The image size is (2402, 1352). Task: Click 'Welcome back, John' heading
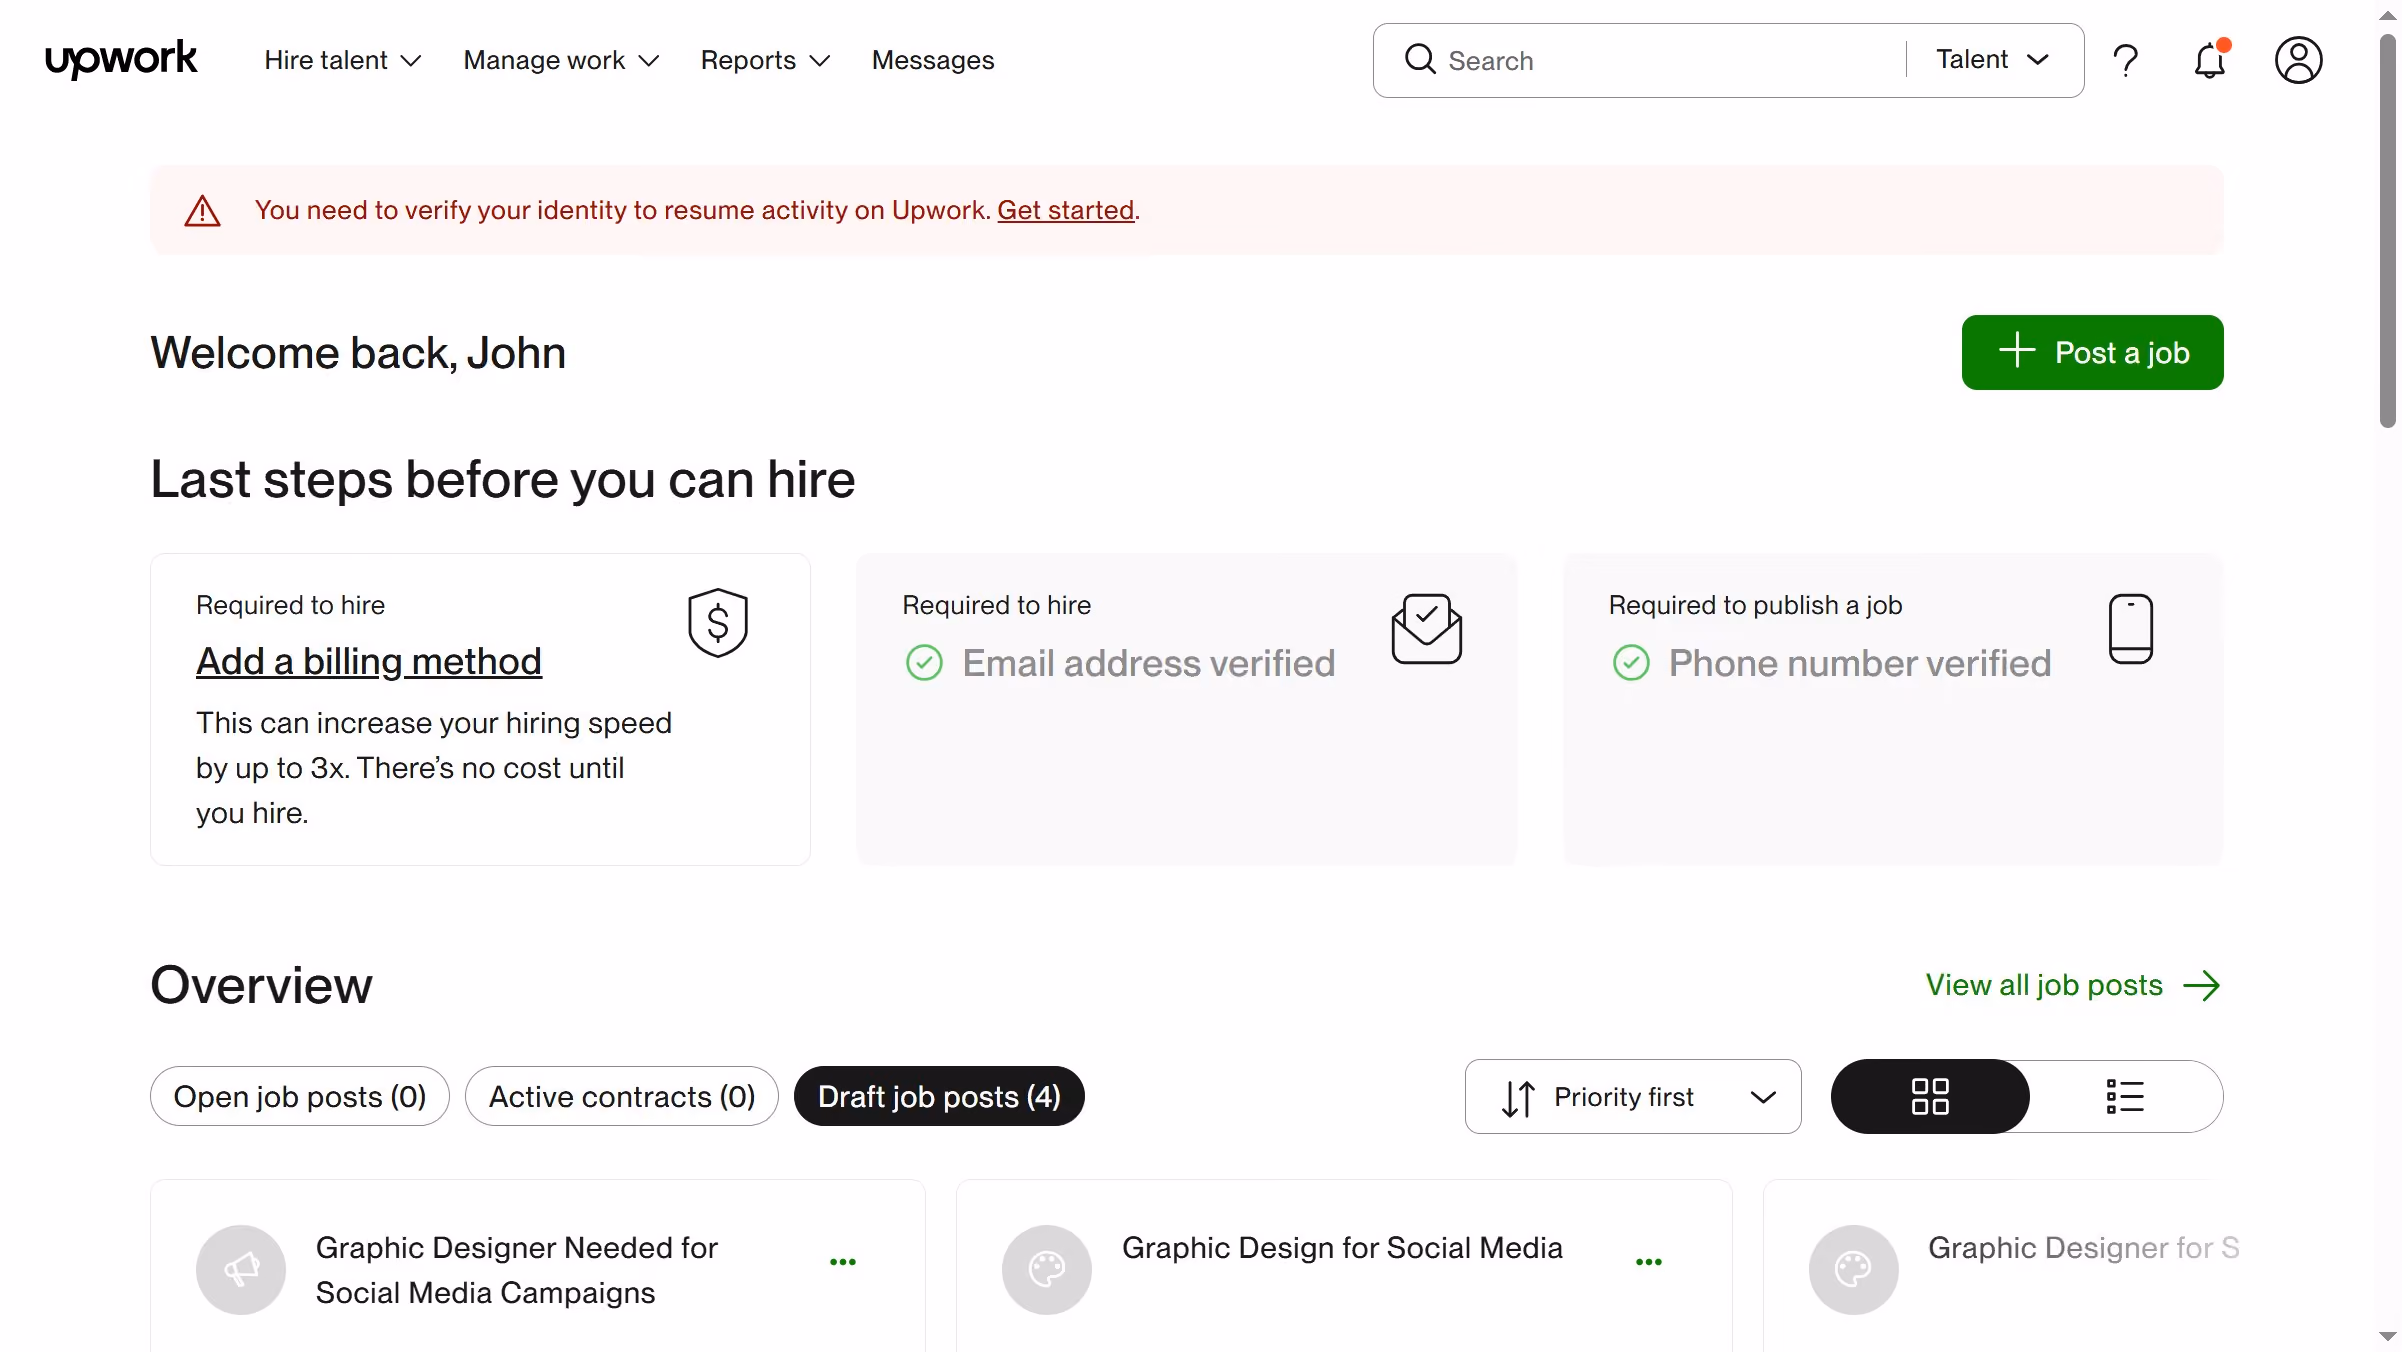point(358,353)
